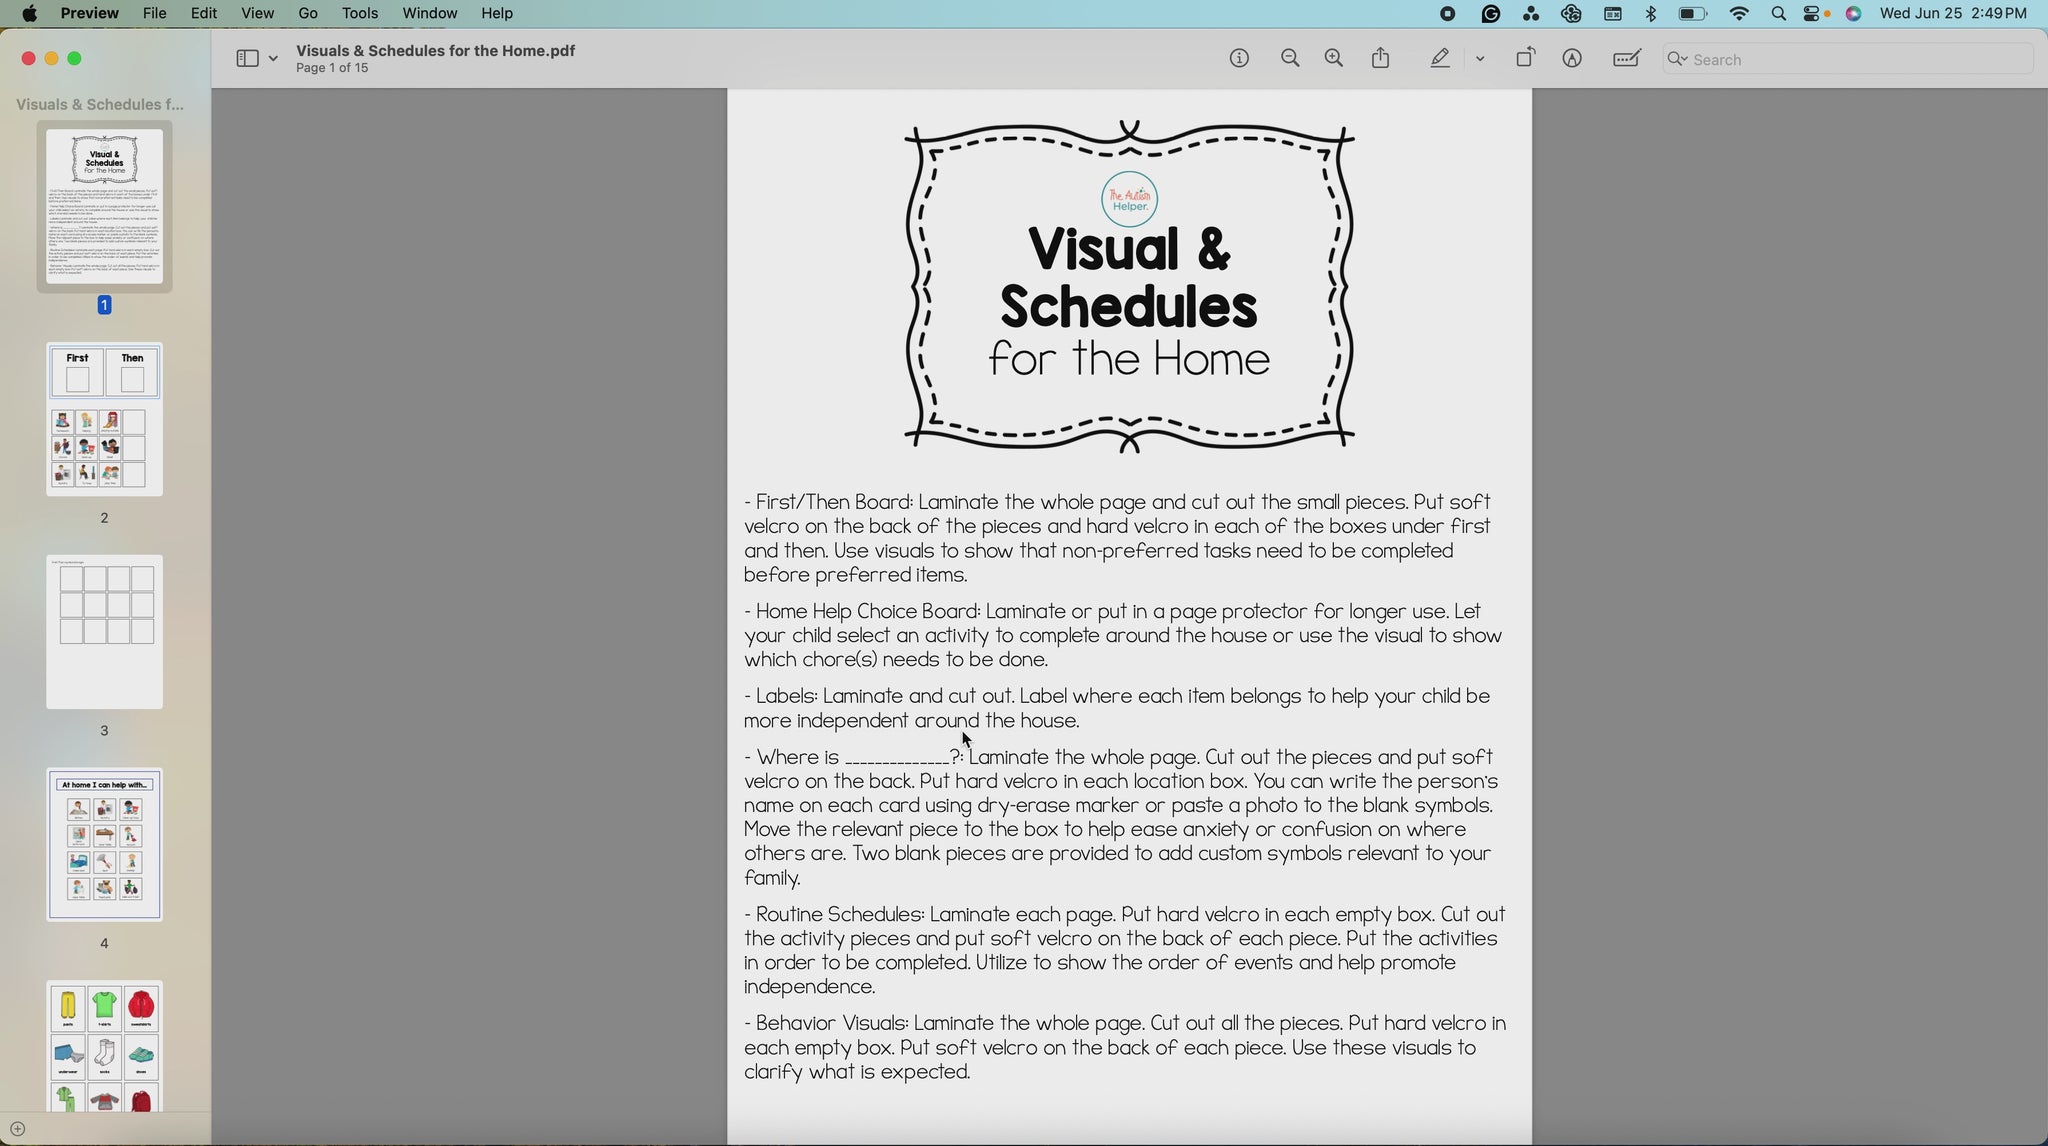
Task: Select page 2 First/Then thumbnail
Action: 104,420
